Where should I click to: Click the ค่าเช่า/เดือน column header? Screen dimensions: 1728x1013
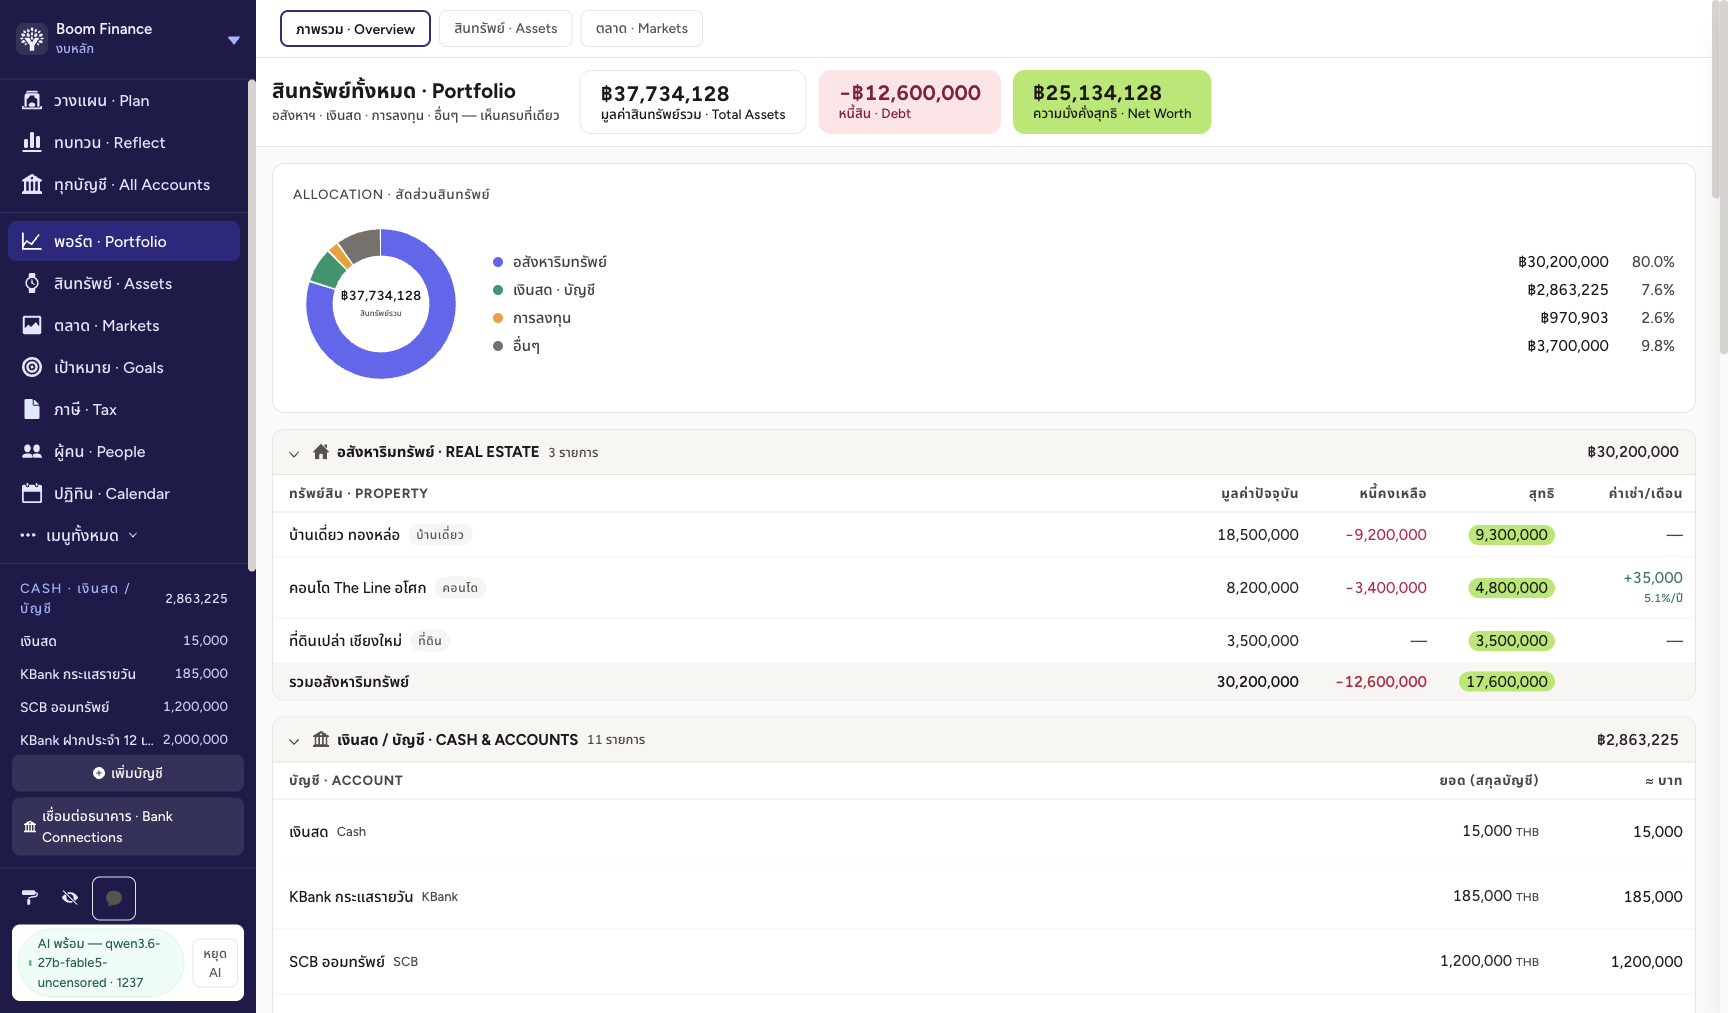(x=1645, y=493)
